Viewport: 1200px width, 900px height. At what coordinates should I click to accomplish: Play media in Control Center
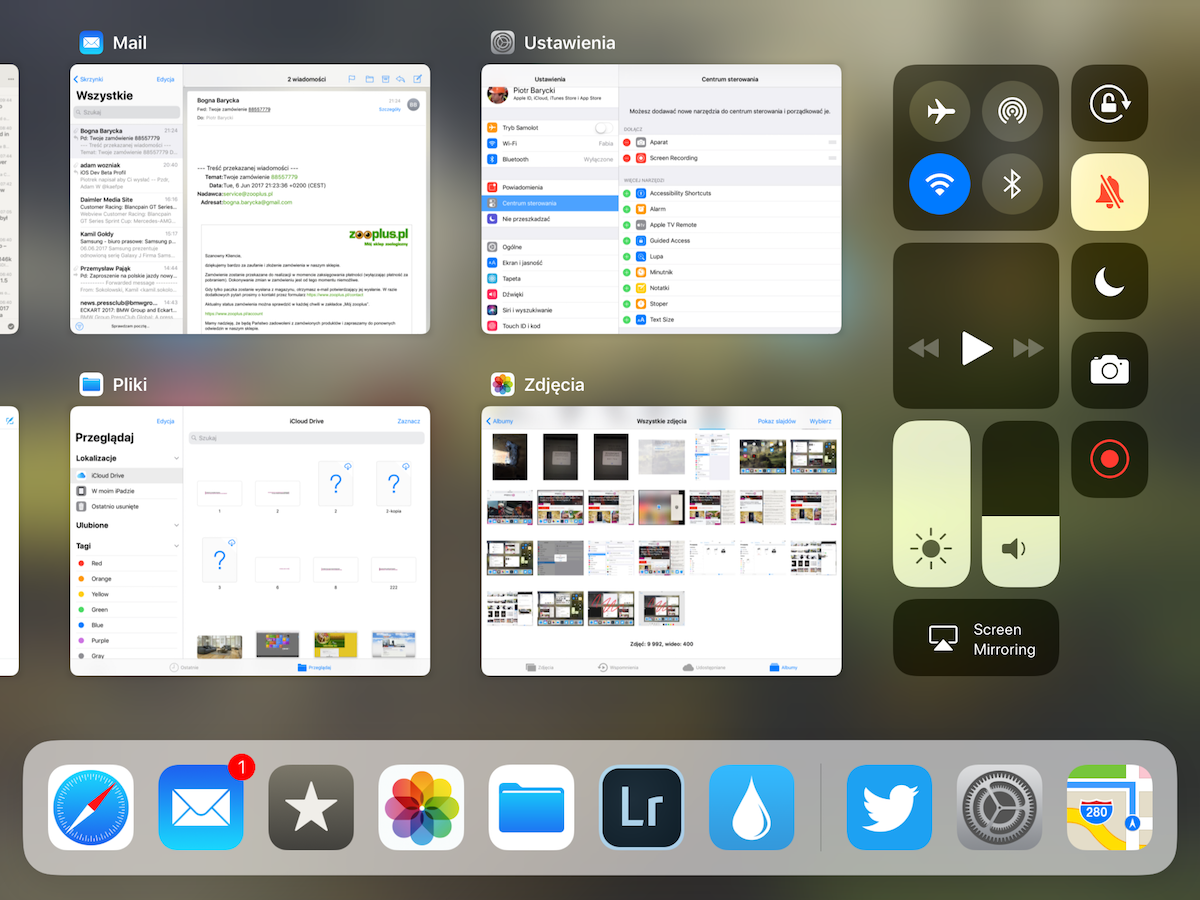[x=976, y=348]
